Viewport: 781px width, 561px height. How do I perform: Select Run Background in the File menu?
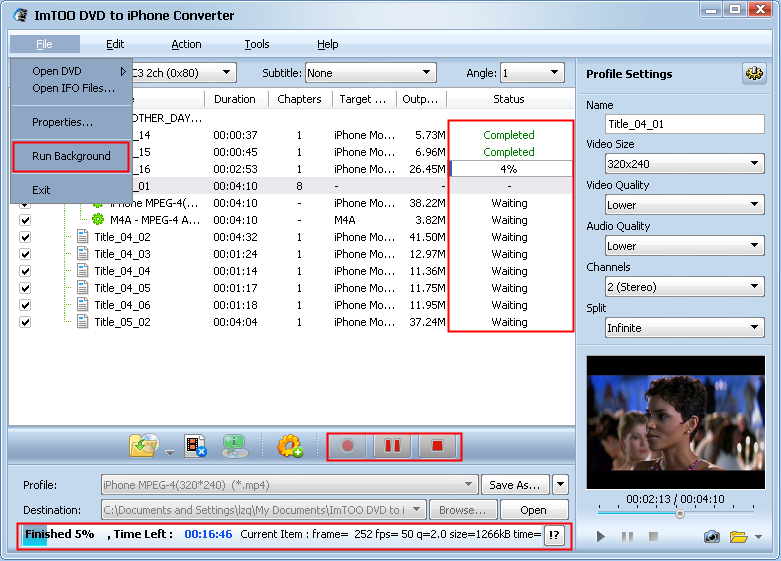click(x=71, y=156)
